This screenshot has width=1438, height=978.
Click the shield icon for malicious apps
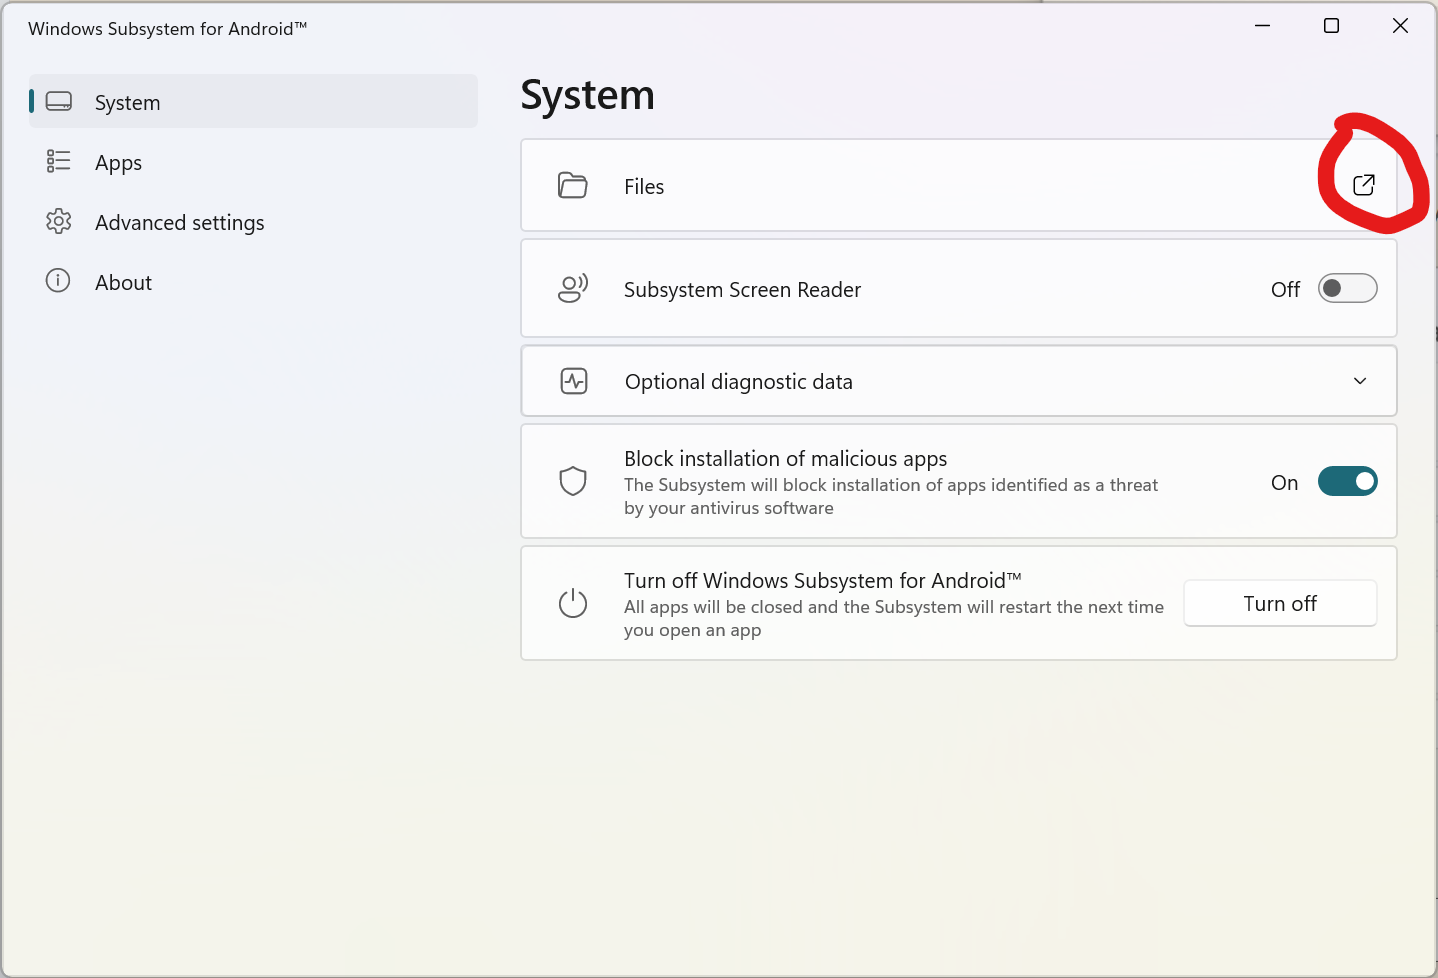pyautogui.click(x=573, y=481)
